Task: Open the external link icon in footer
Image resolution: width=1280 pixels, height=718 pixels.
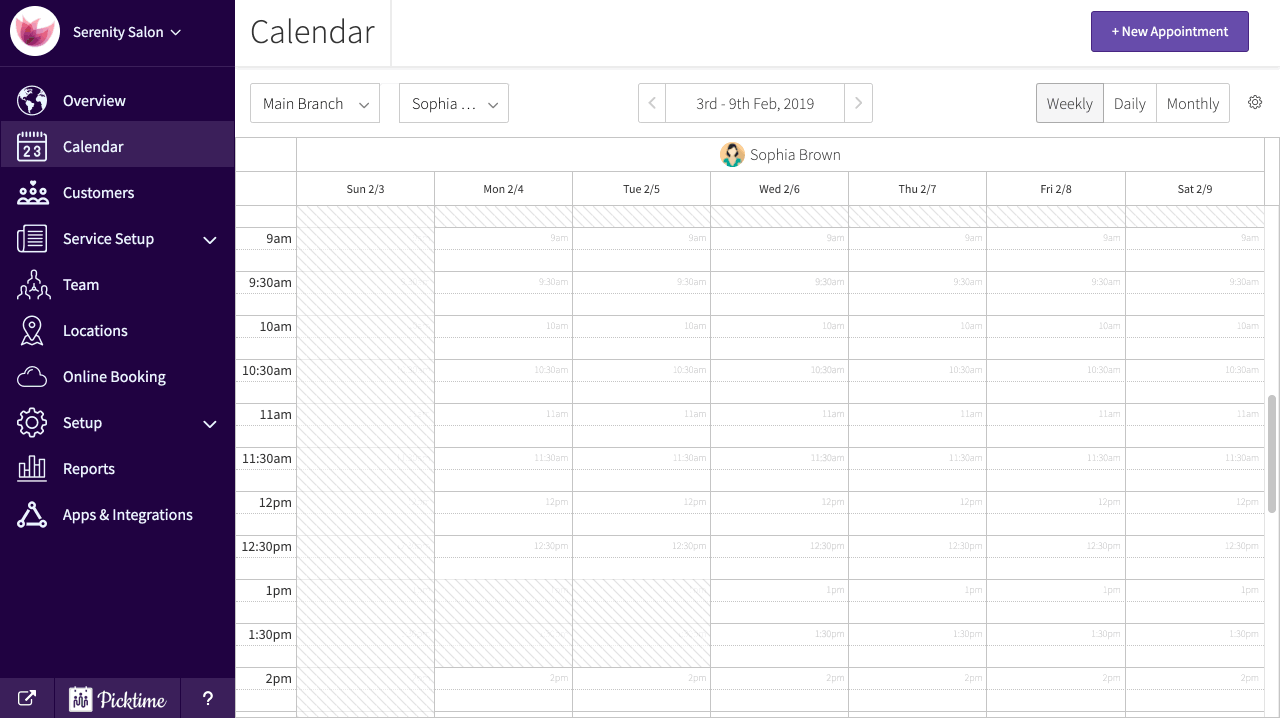Action: (x=28, y=699)
